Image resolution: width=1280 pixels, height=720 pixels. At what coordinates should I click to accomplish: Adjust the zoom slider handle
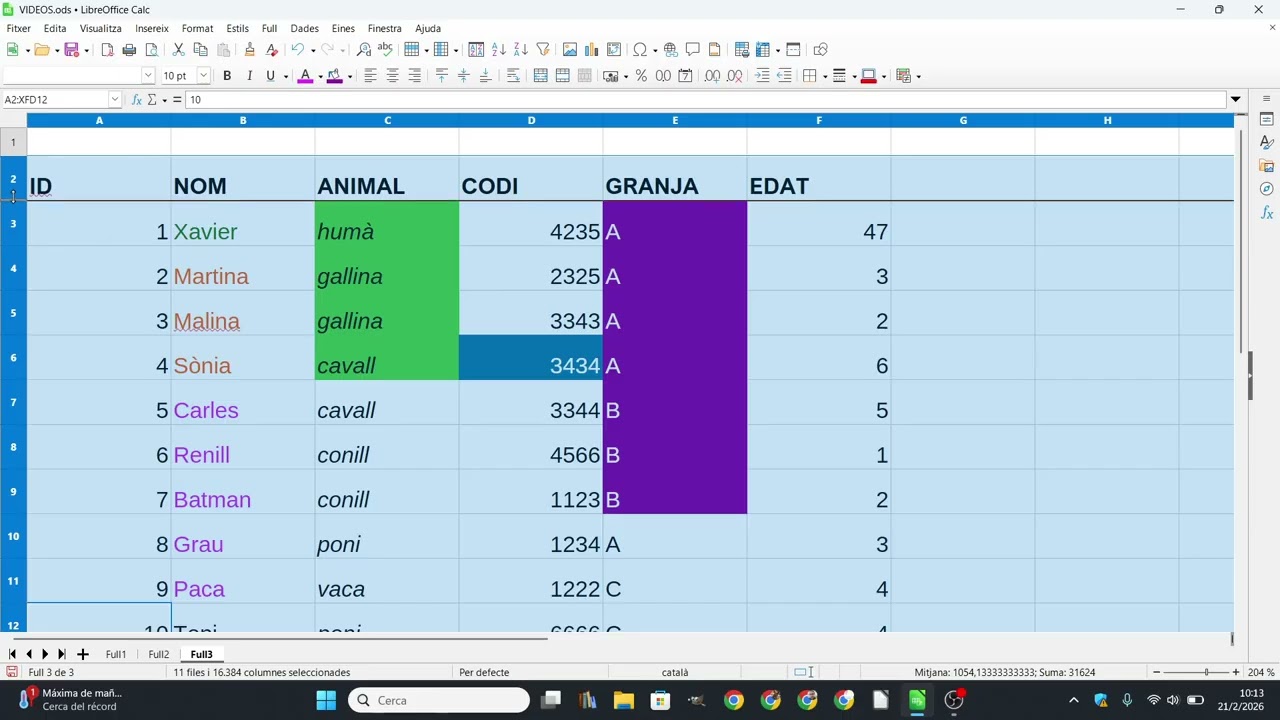pyautogui.click(x=1206, y=672)
